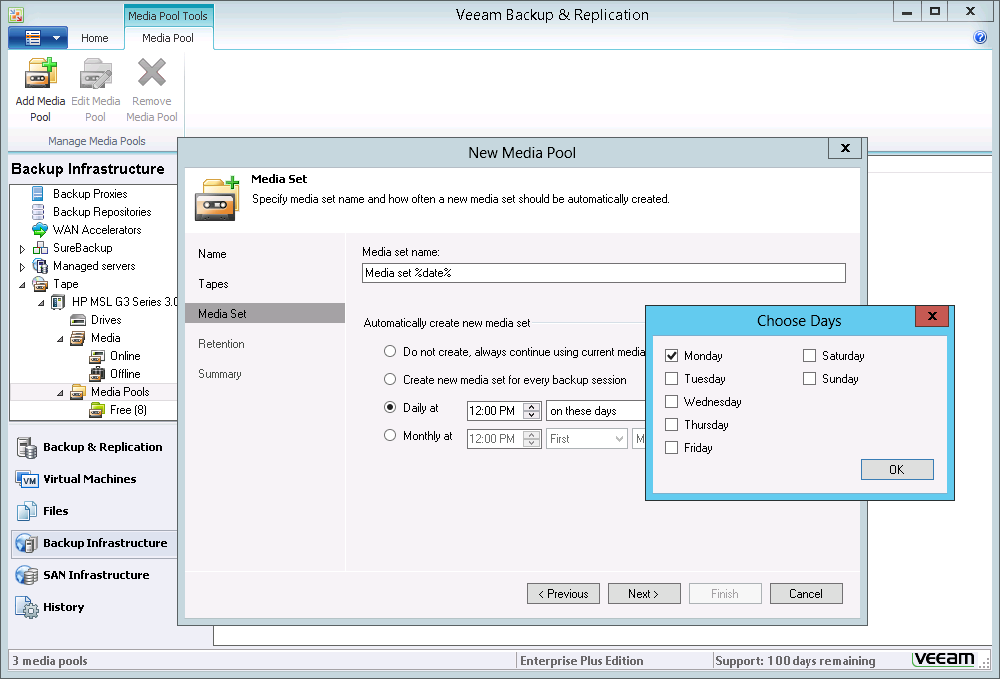1000x679 pixels.
Task: Select 'Do not create' media set radio option
Action: pos(390,351)
